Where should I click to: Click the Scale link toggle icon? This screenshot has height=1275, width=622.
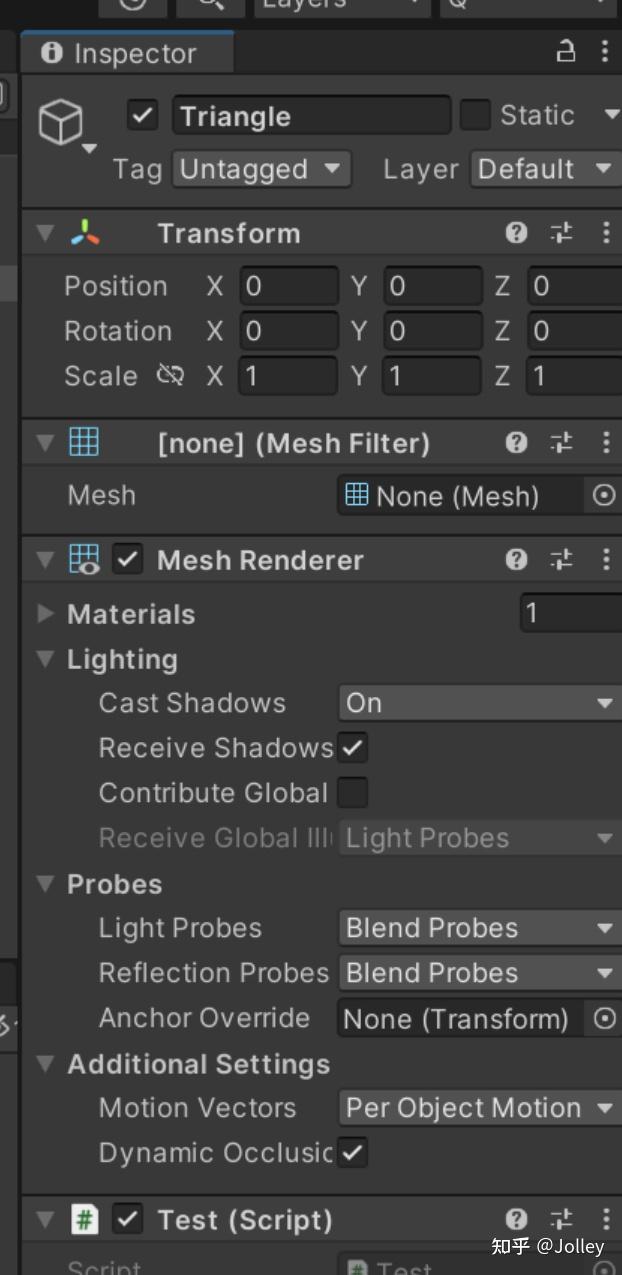click(x=170, y=376)
